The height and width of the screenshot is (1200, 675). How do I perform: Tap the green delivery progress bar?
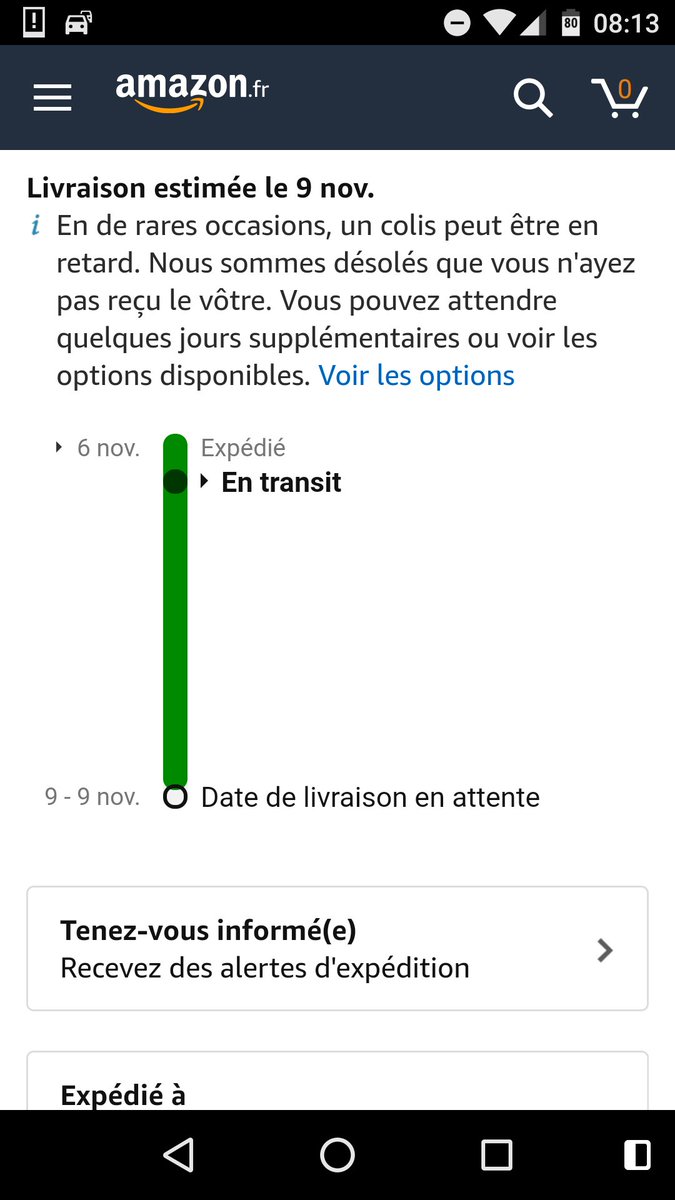175,610
